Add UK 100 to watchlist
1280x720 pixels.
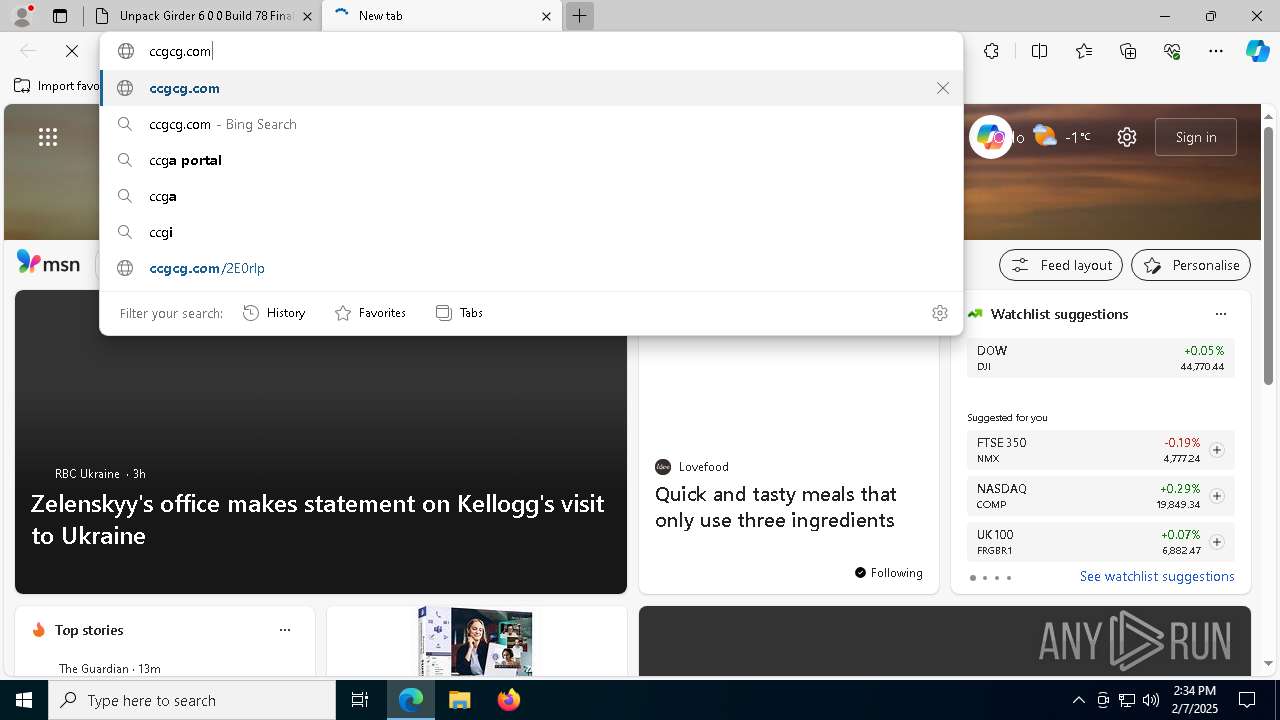[x=1217, y=542]
